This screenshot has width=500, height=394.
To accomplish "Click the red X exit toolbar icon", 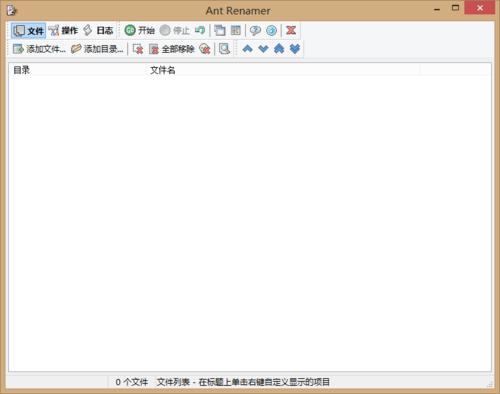I will coord(291,31).
